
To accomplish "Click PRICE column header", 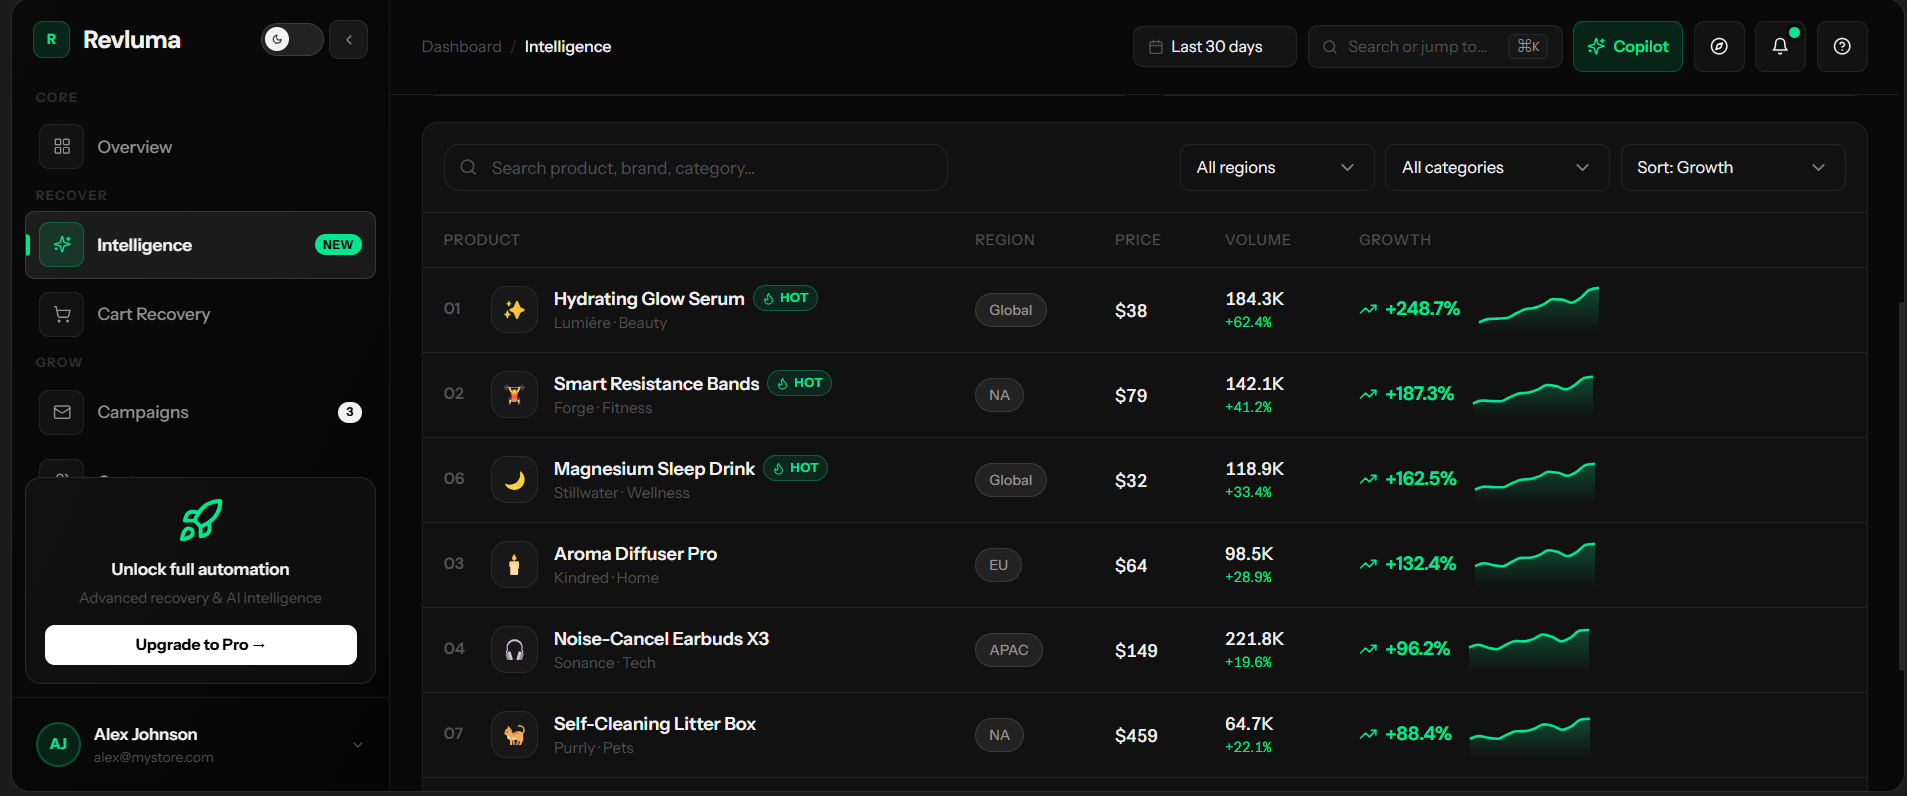I will point(1138,240).
